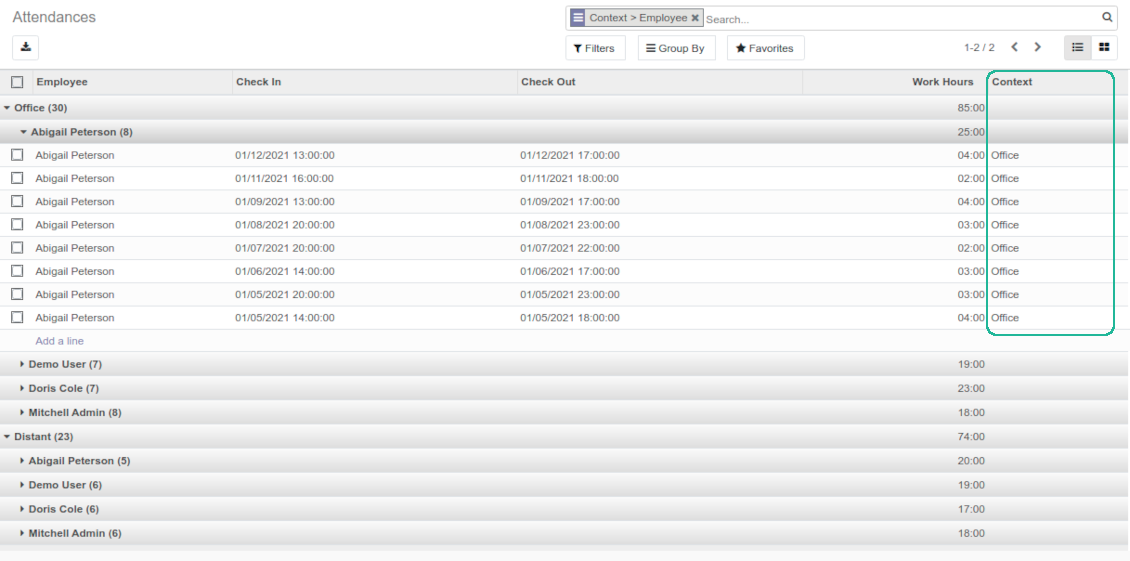The width and height of the screenshot is (1130, 561).
Task: Click the search magnifier icon
Action: tap(1107, 18)
